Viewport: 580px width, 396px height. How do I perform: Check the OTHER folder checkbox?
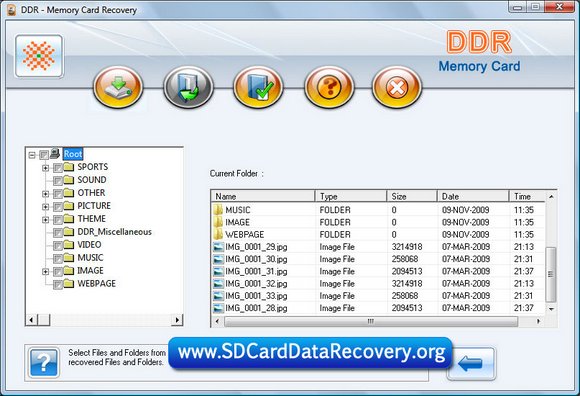[x=58, y=194]
